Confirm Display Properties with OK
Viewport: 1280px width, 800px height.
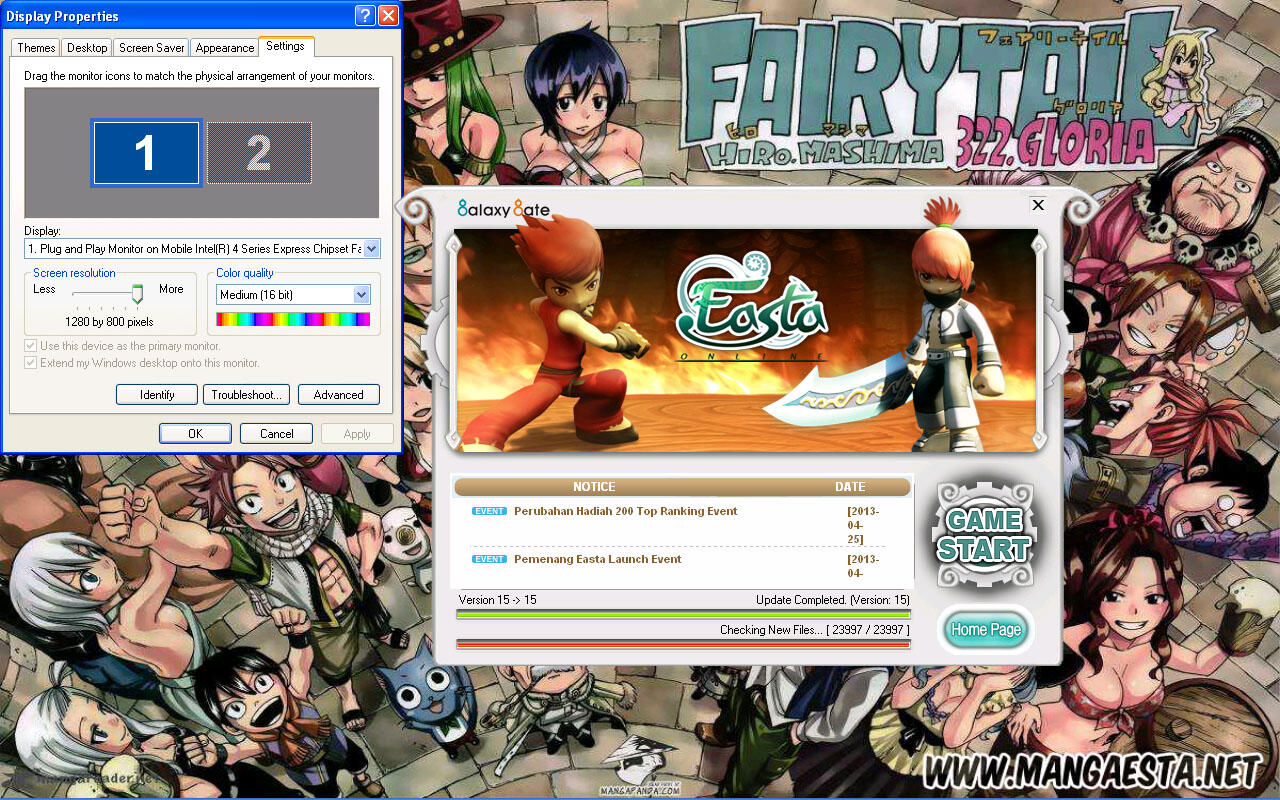196,434
